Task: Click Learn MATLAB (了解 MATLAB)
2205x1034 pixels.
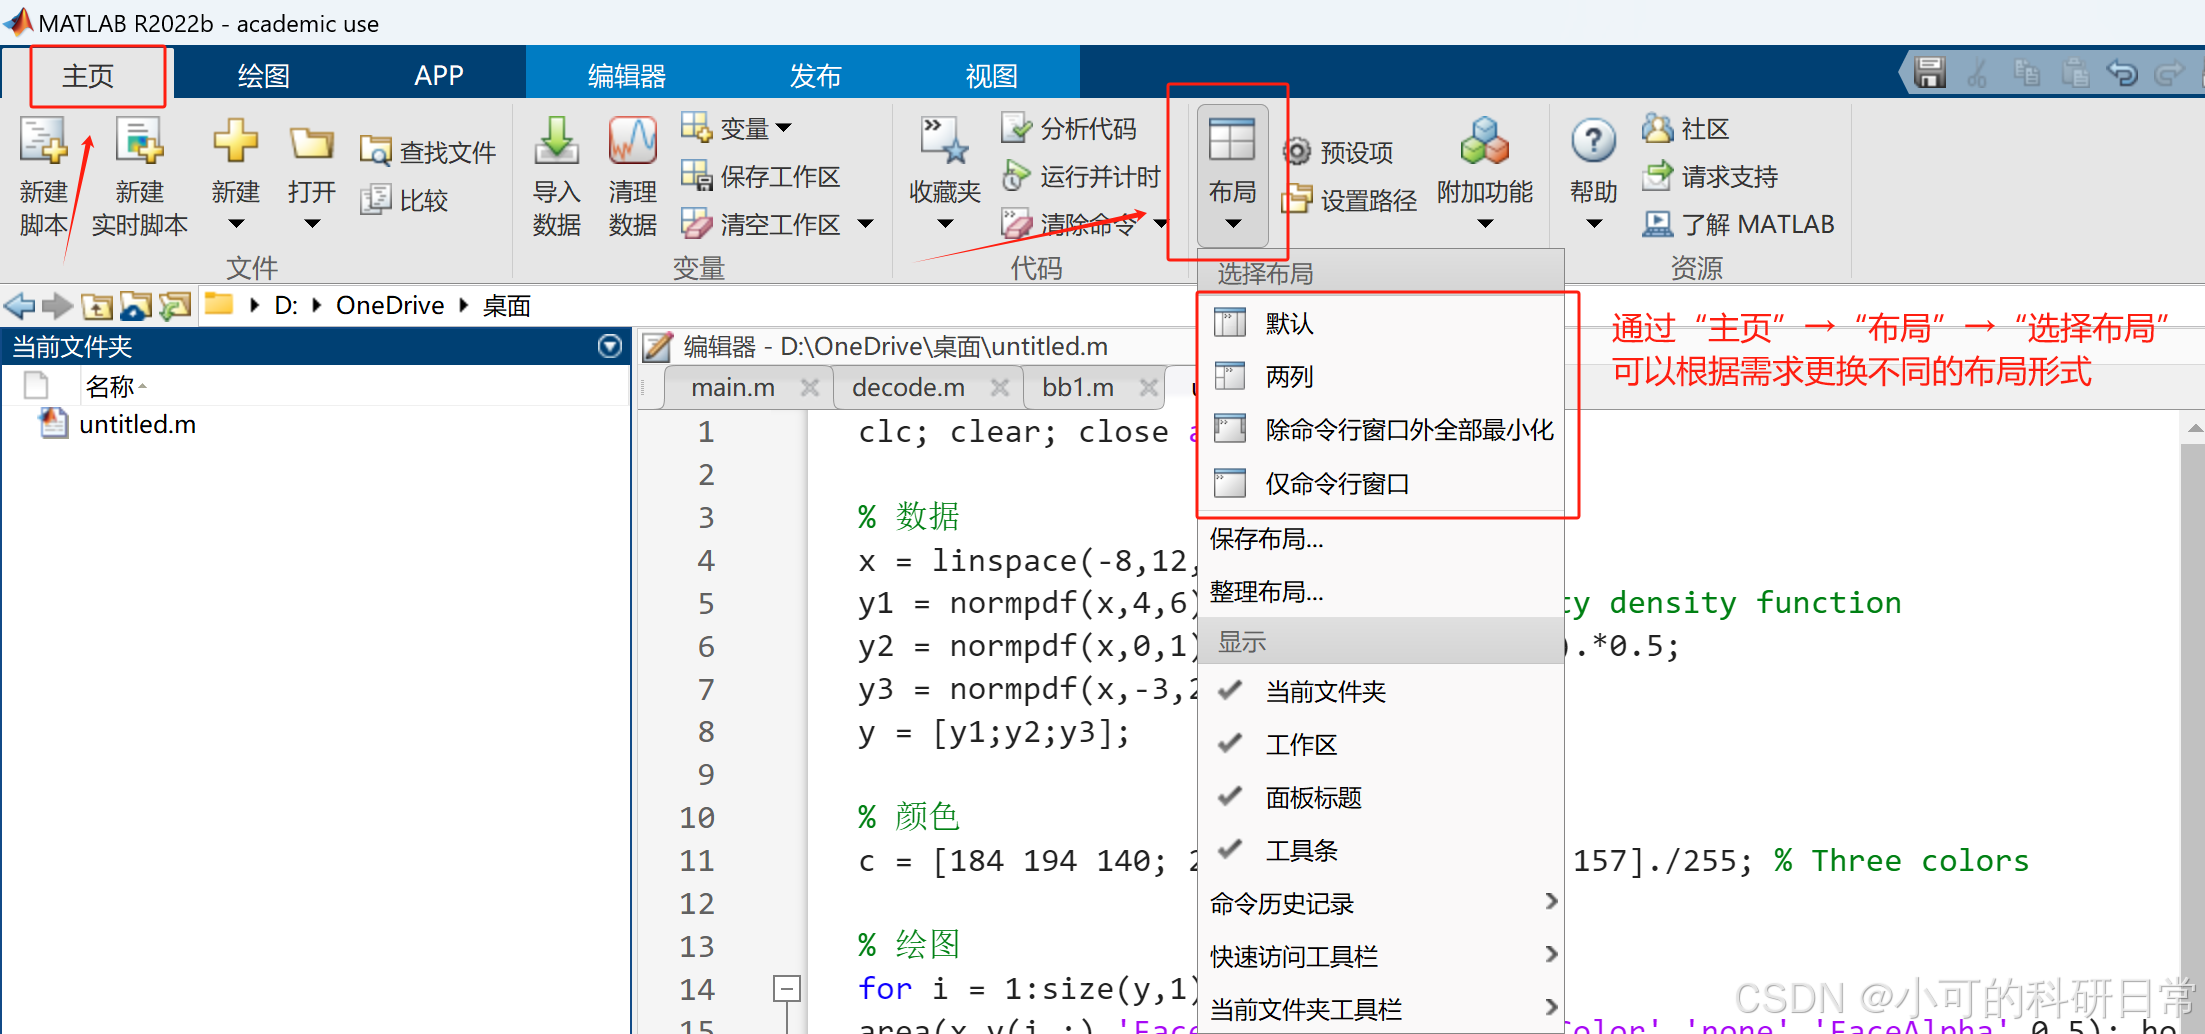Action: [x=1738, y=224]
